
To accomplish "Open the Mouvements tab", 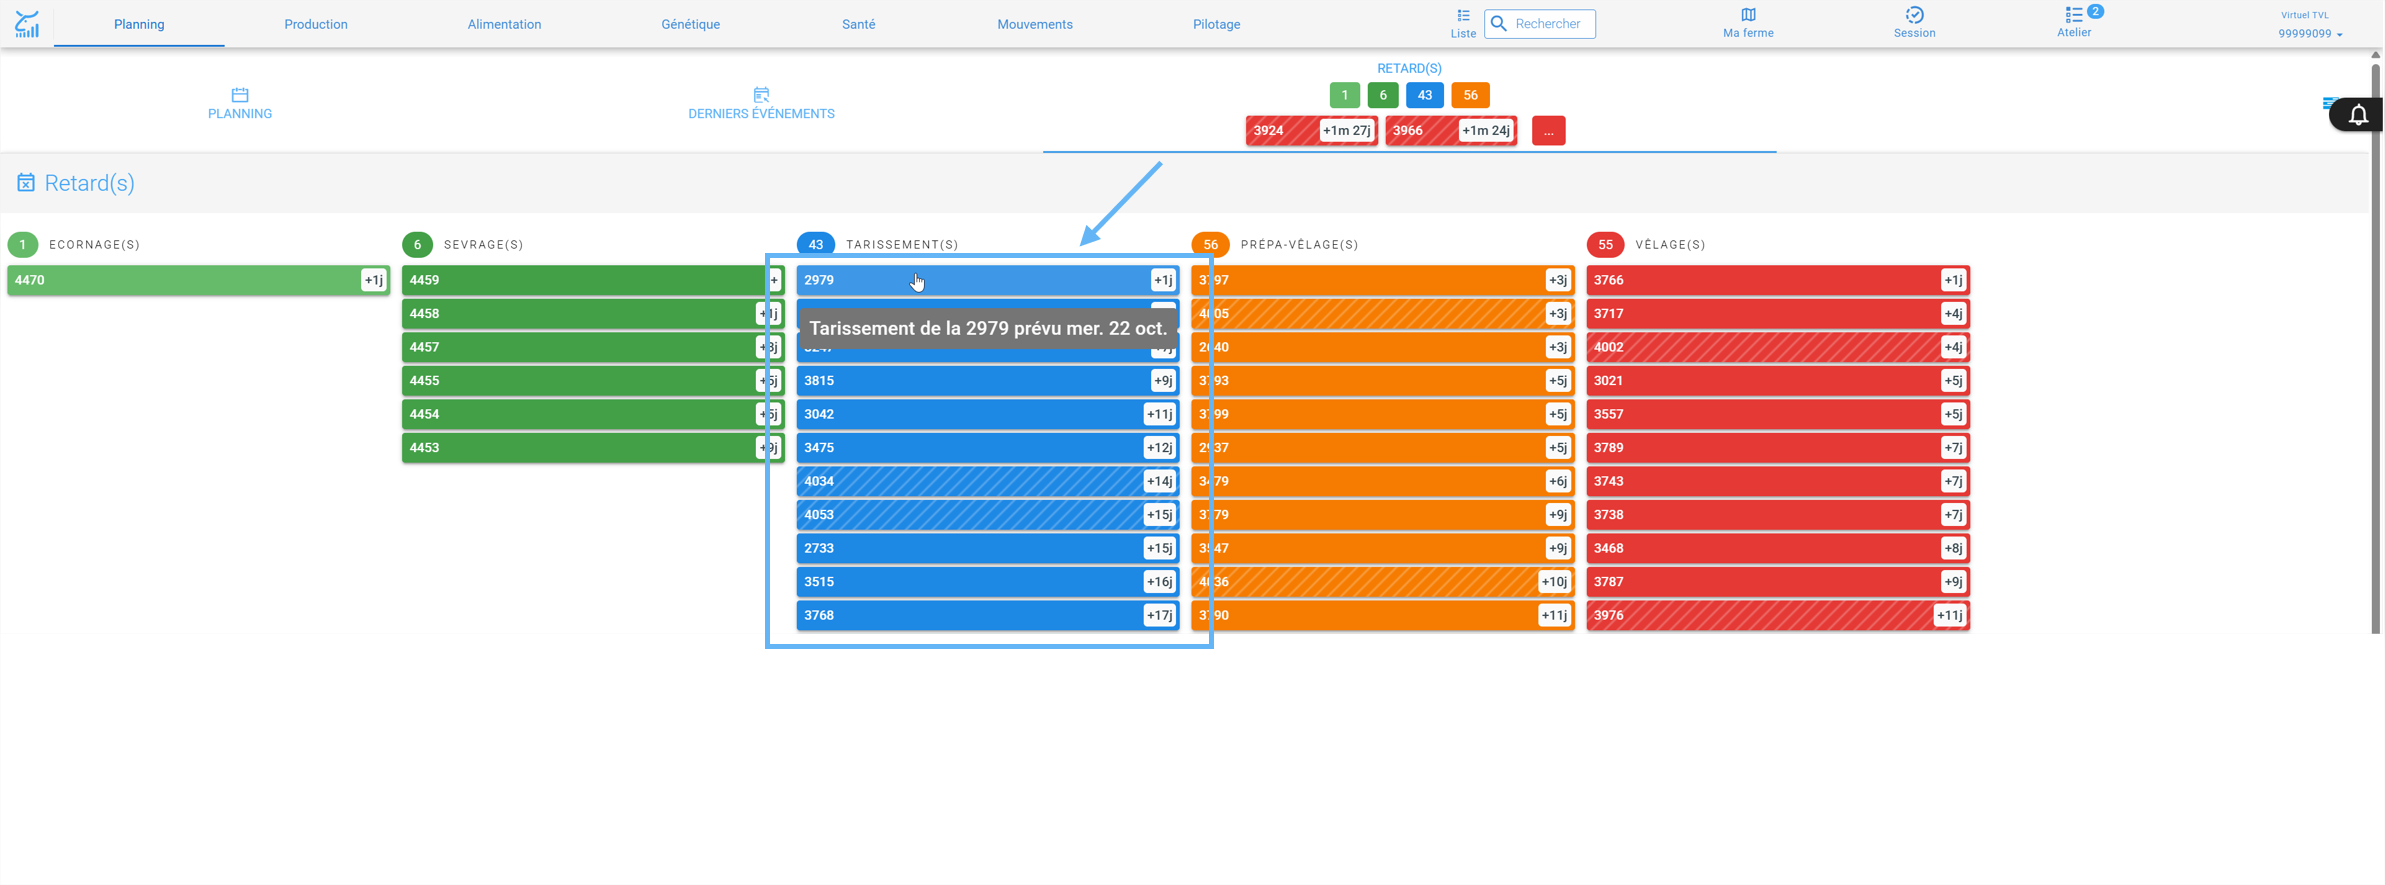I will (1035, 24).
